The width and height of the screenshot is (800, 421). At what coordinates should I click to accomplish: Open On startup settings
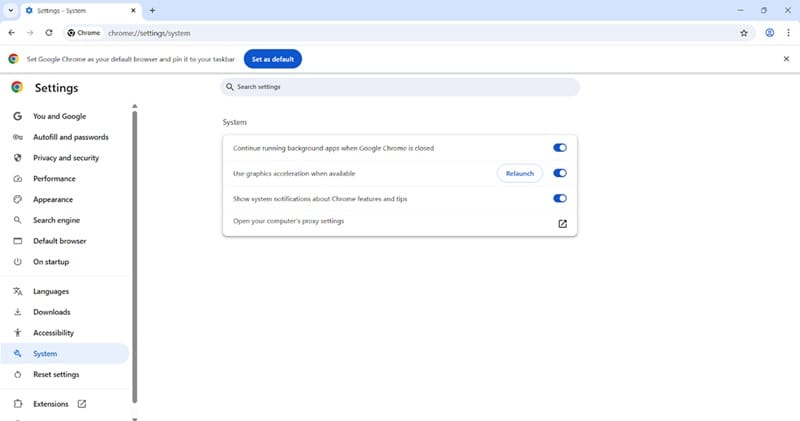[51, 262]
